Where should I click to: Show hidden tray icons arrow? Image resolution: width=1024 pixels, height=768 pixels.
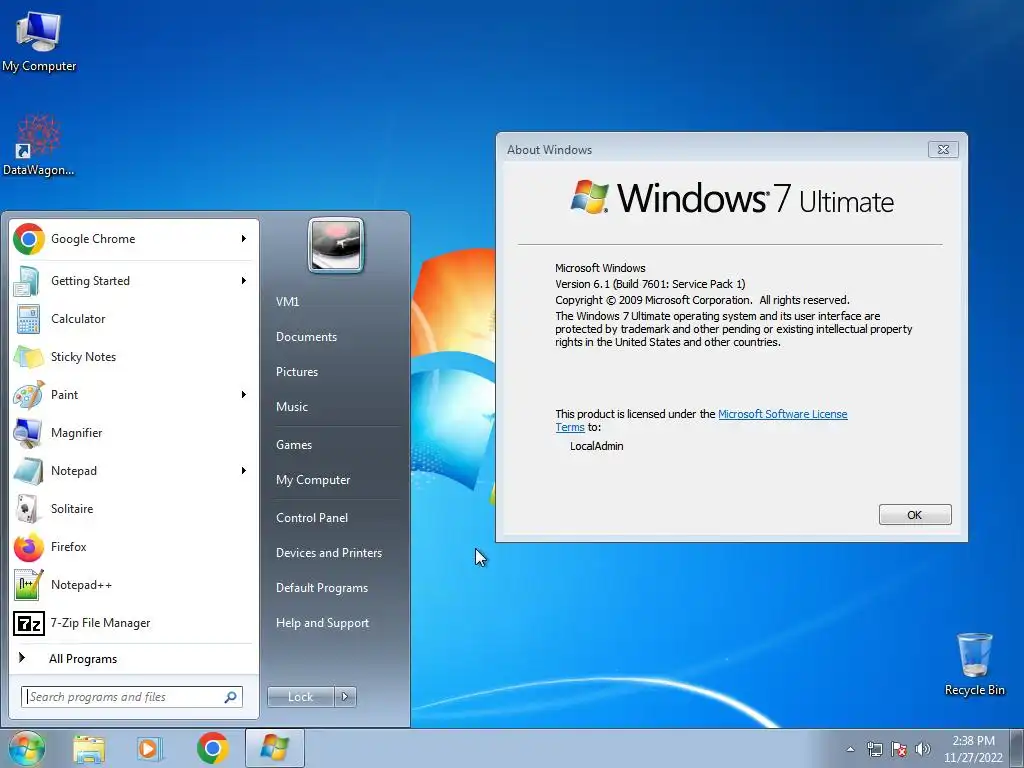(x=850, y=750)
